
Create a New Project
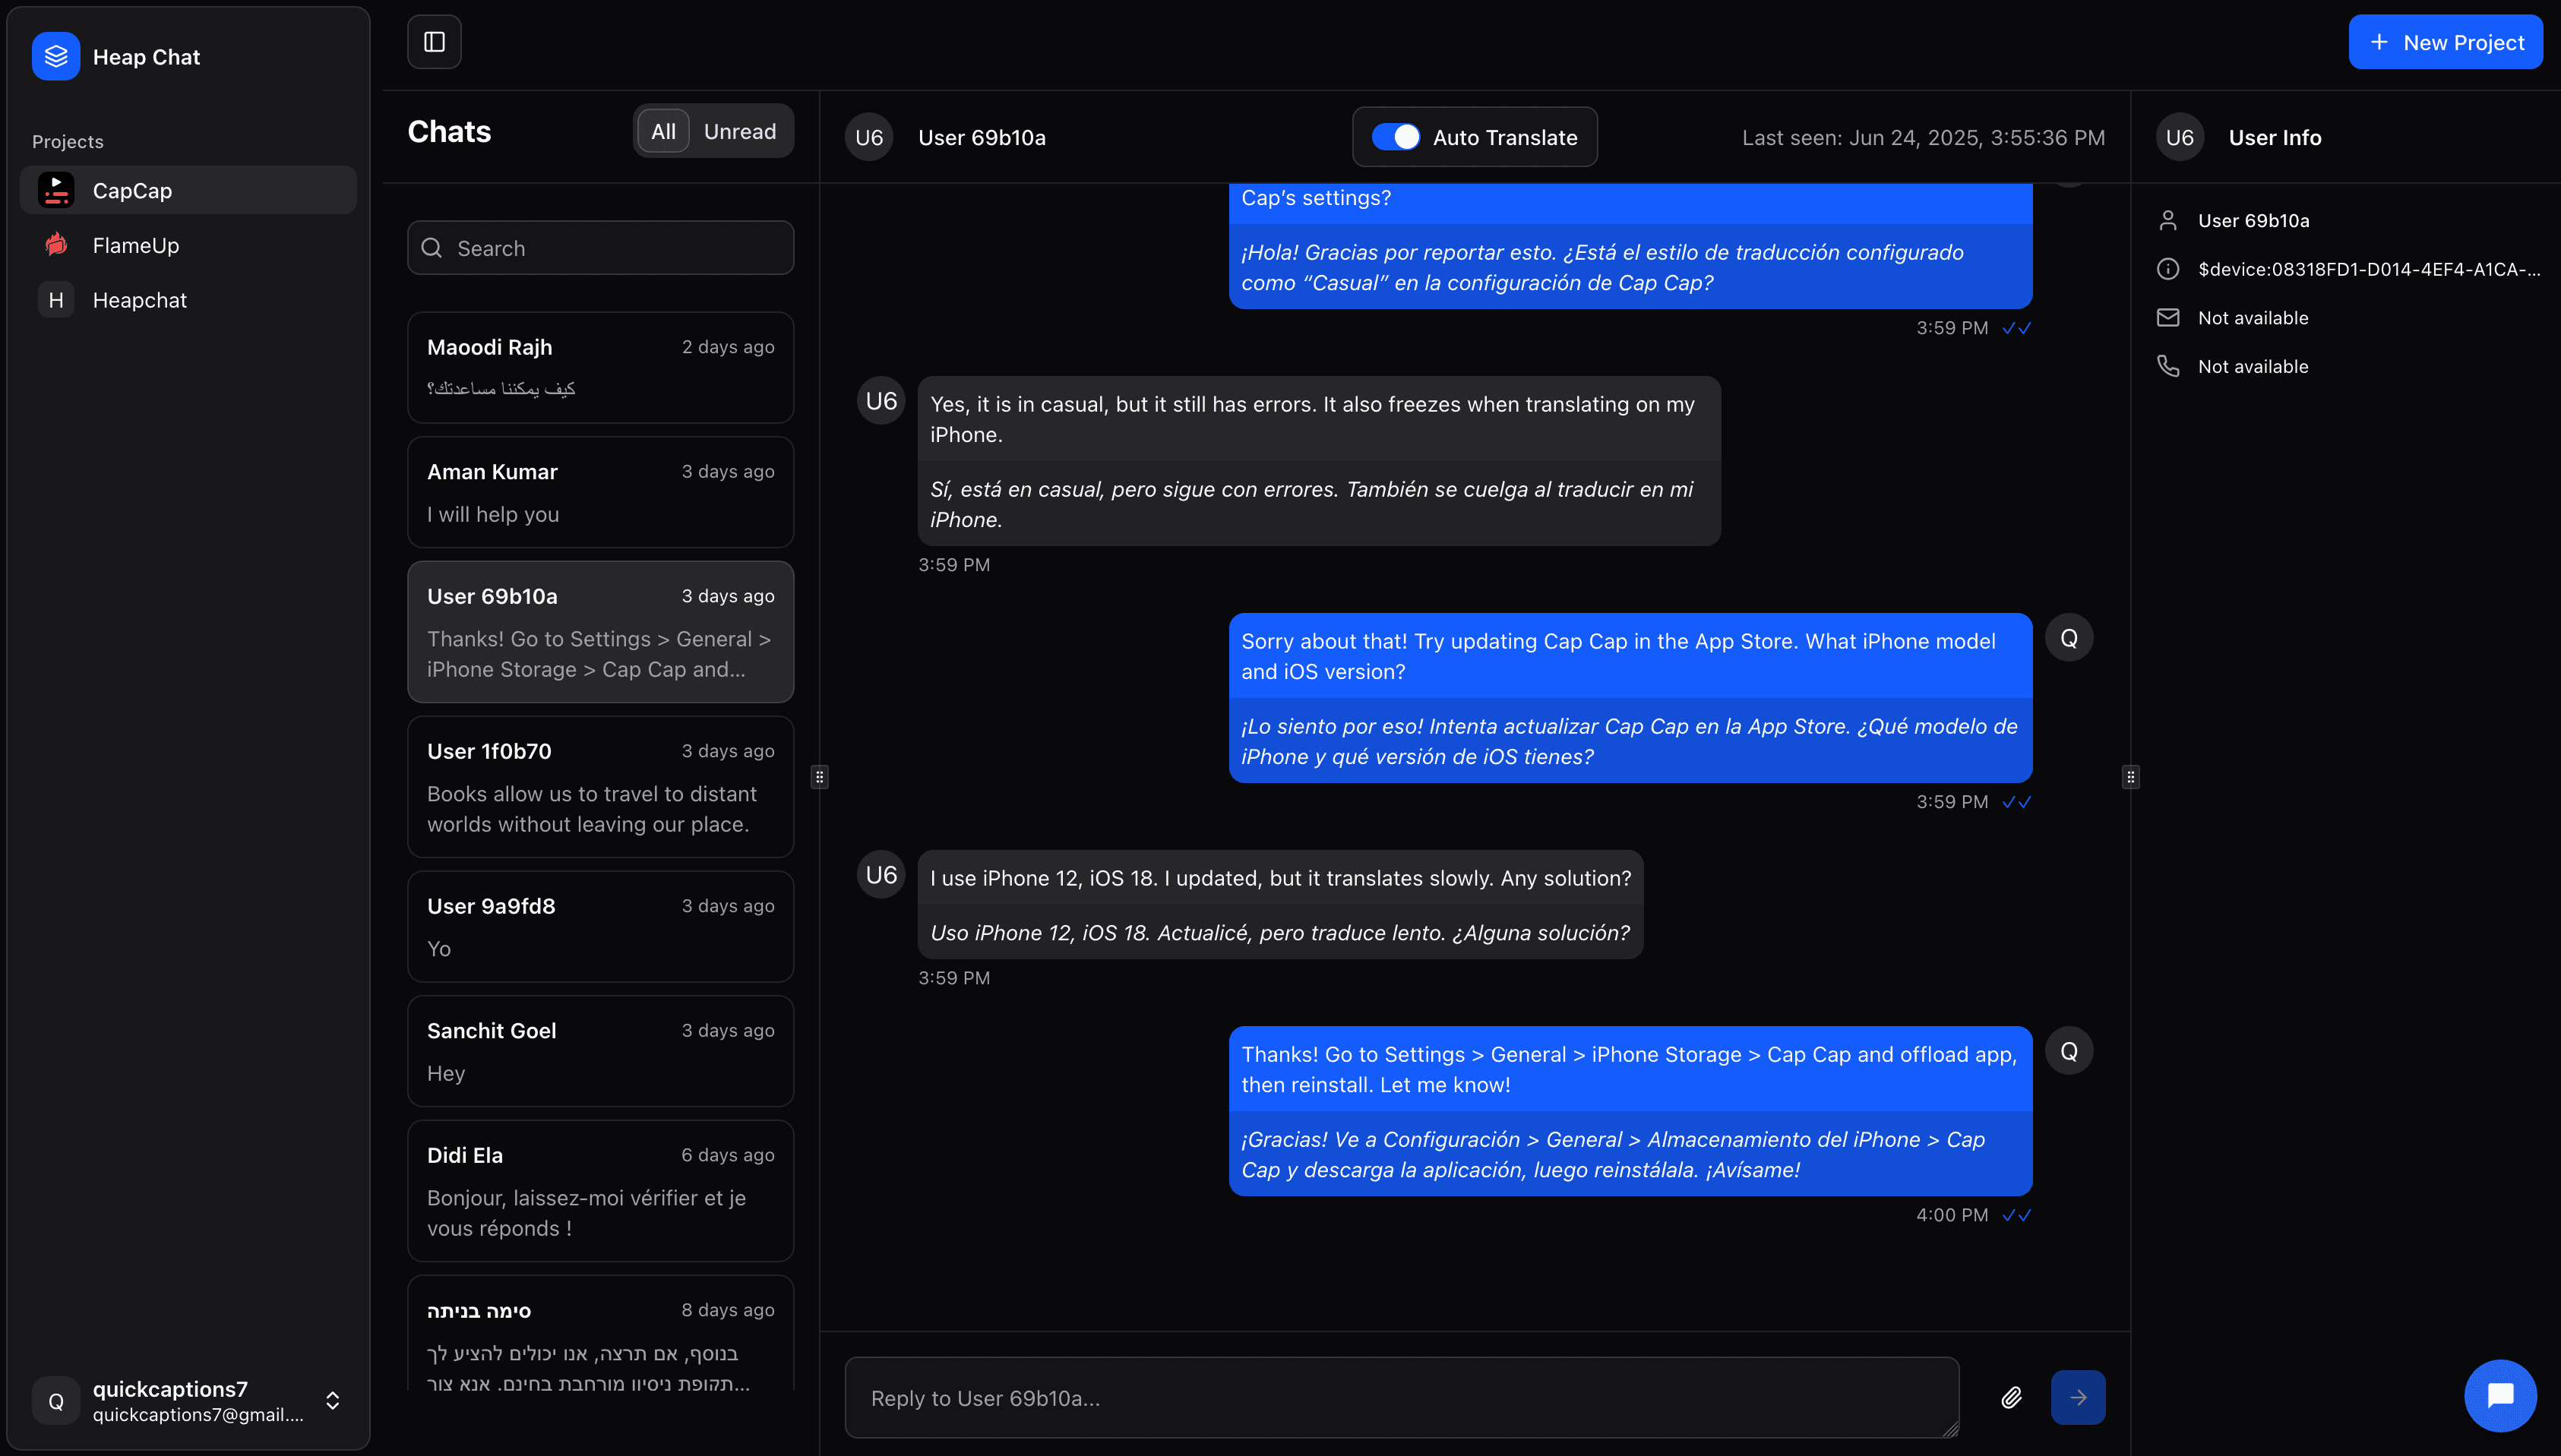[x=2445, y=42]
